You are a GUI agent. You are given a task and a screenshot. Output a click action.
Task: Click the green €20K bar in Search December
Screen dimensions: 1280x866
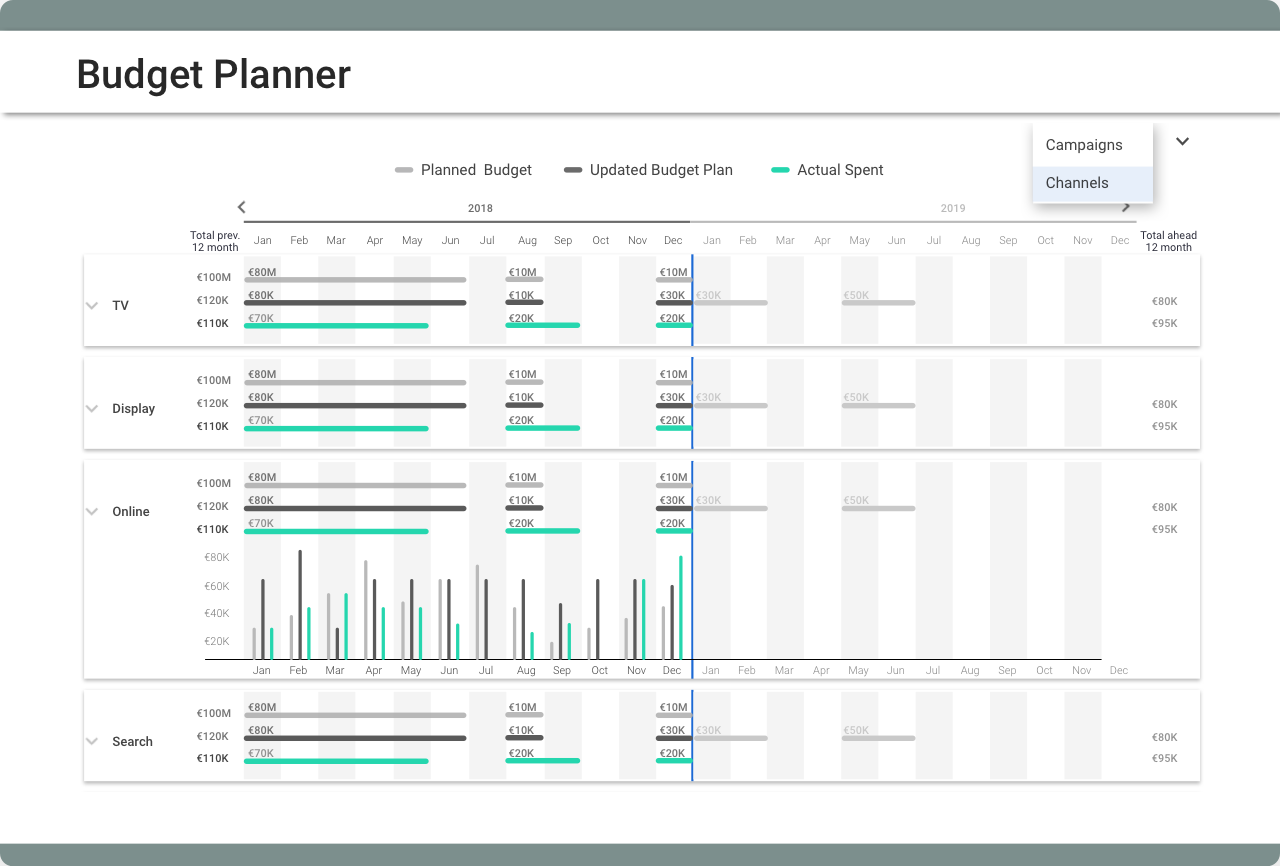click(672, 760)
